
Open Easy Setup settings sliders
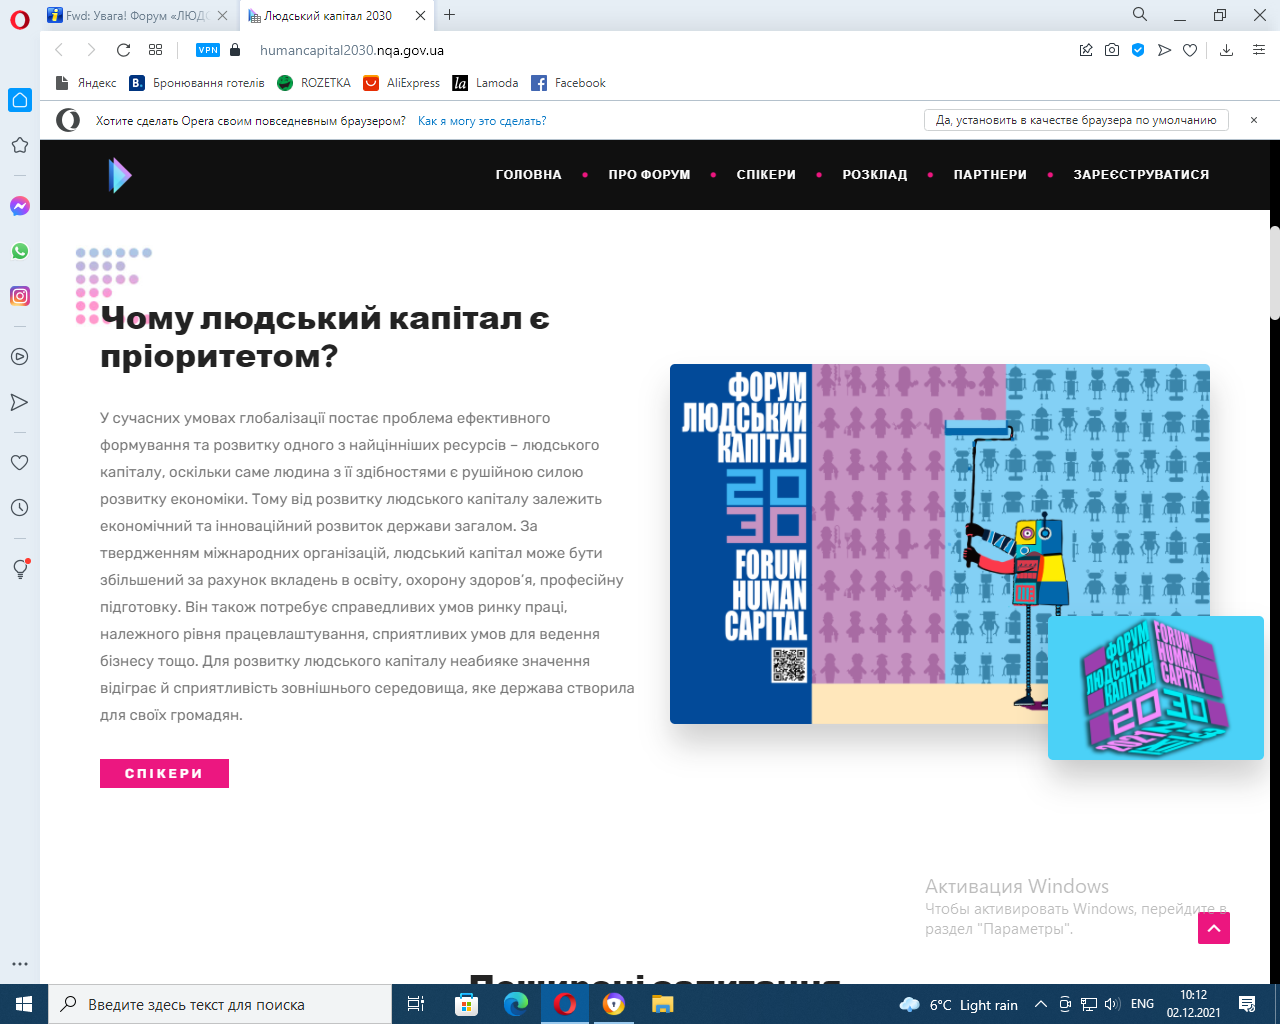[x=1259, y=50]
